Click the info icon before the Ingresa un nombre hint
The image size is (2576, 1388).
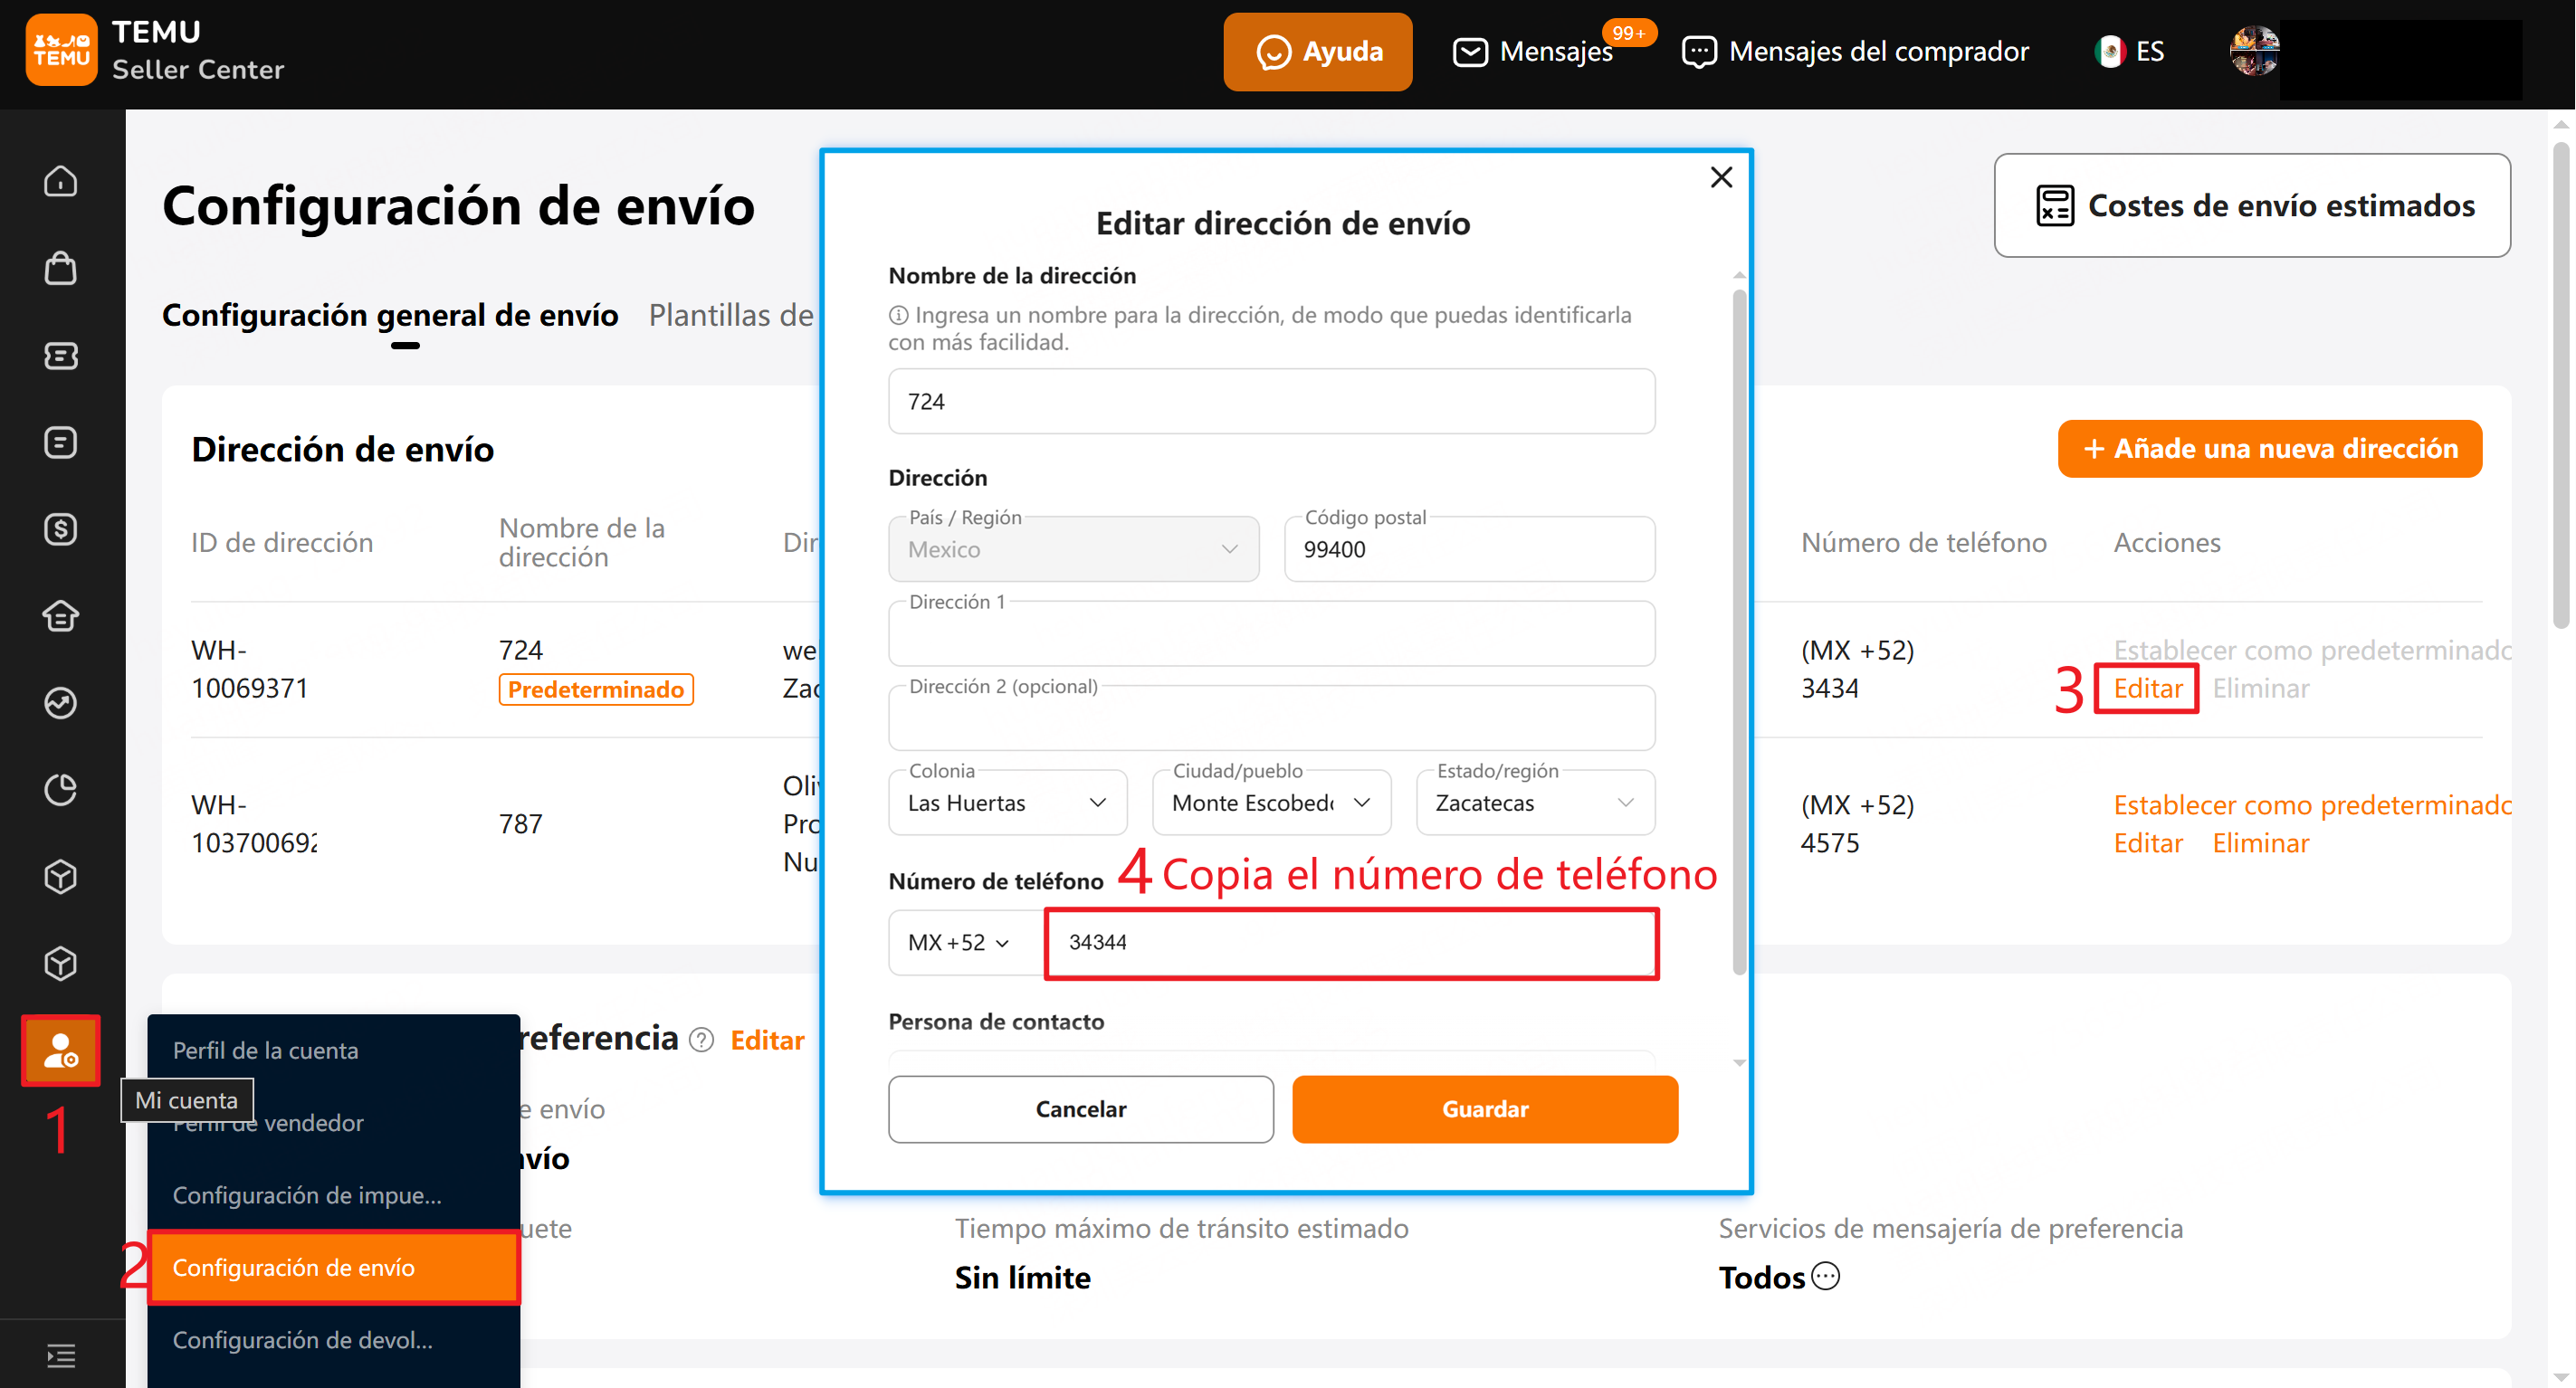coord(898,315)
